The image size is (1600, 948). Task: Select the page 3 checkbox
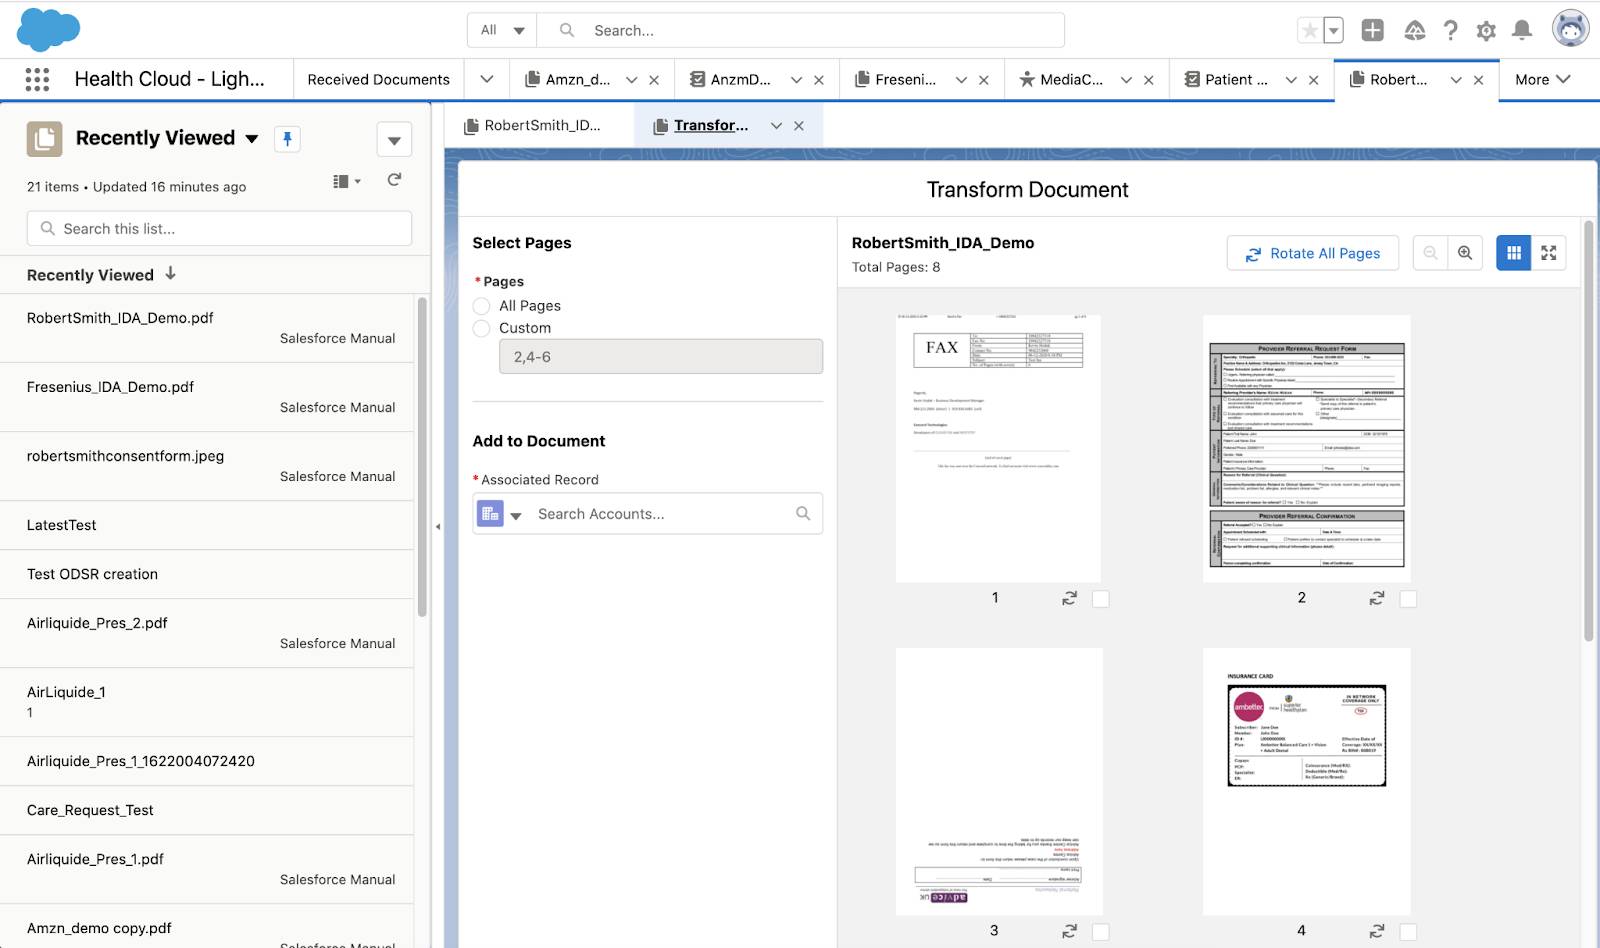[1101, 932]
